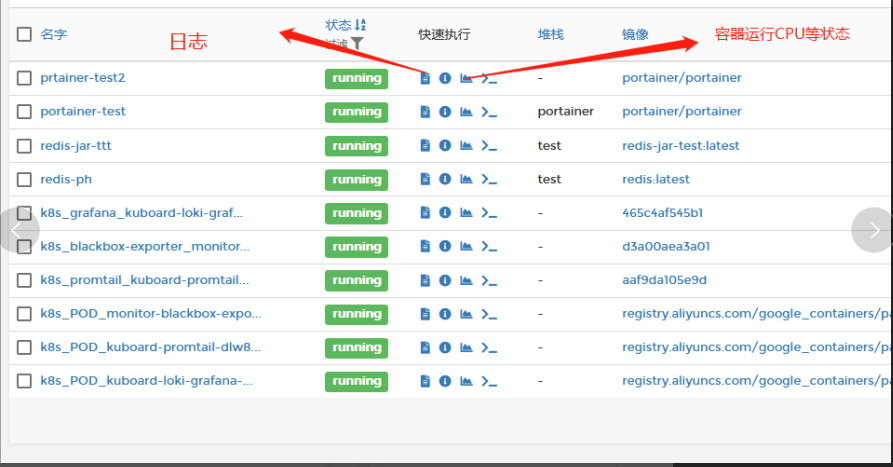
Task: Open inspect icon for redis-ph
Action: pyautogui.click(x=445, y=179)
